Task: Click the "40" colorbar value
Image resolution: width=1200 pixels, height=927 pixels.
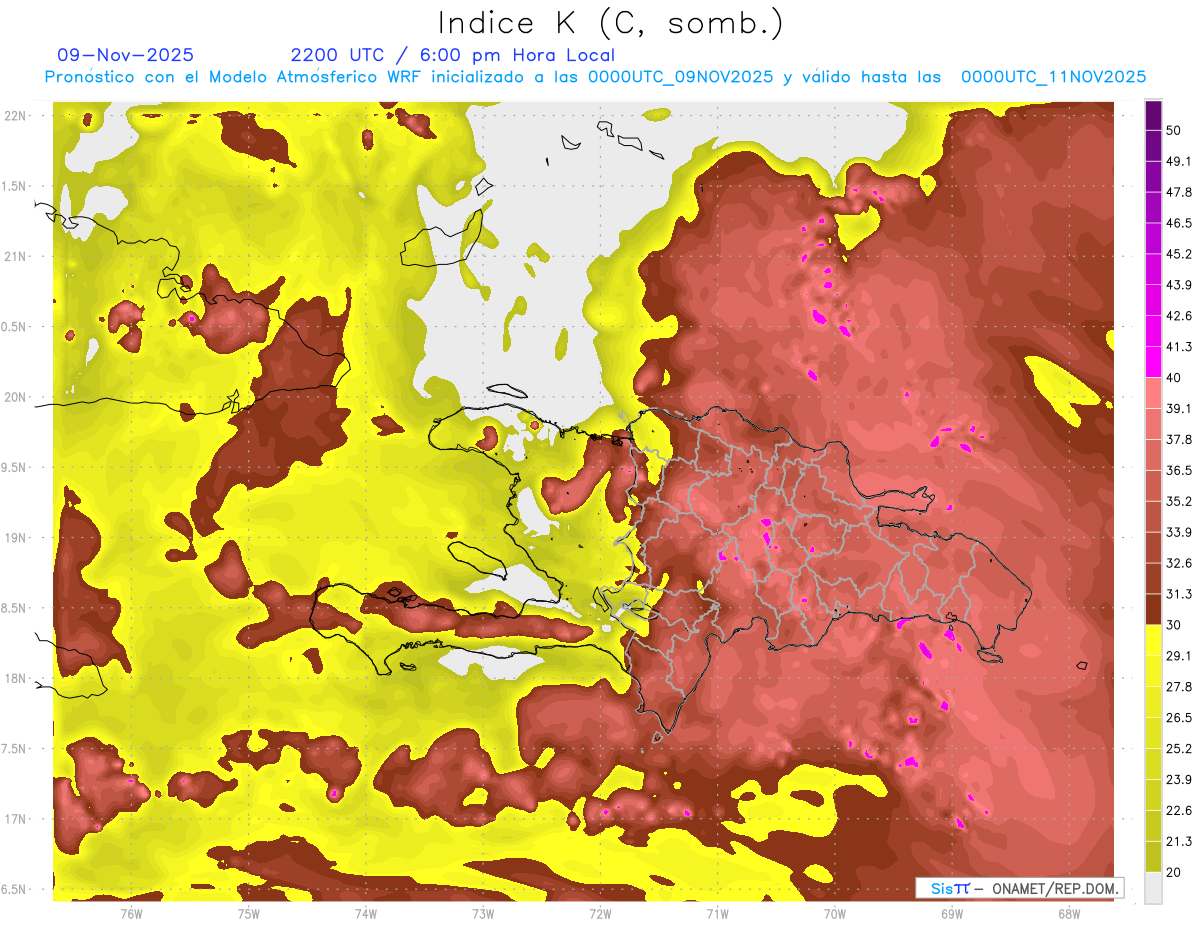Action: coord(1174,378)
